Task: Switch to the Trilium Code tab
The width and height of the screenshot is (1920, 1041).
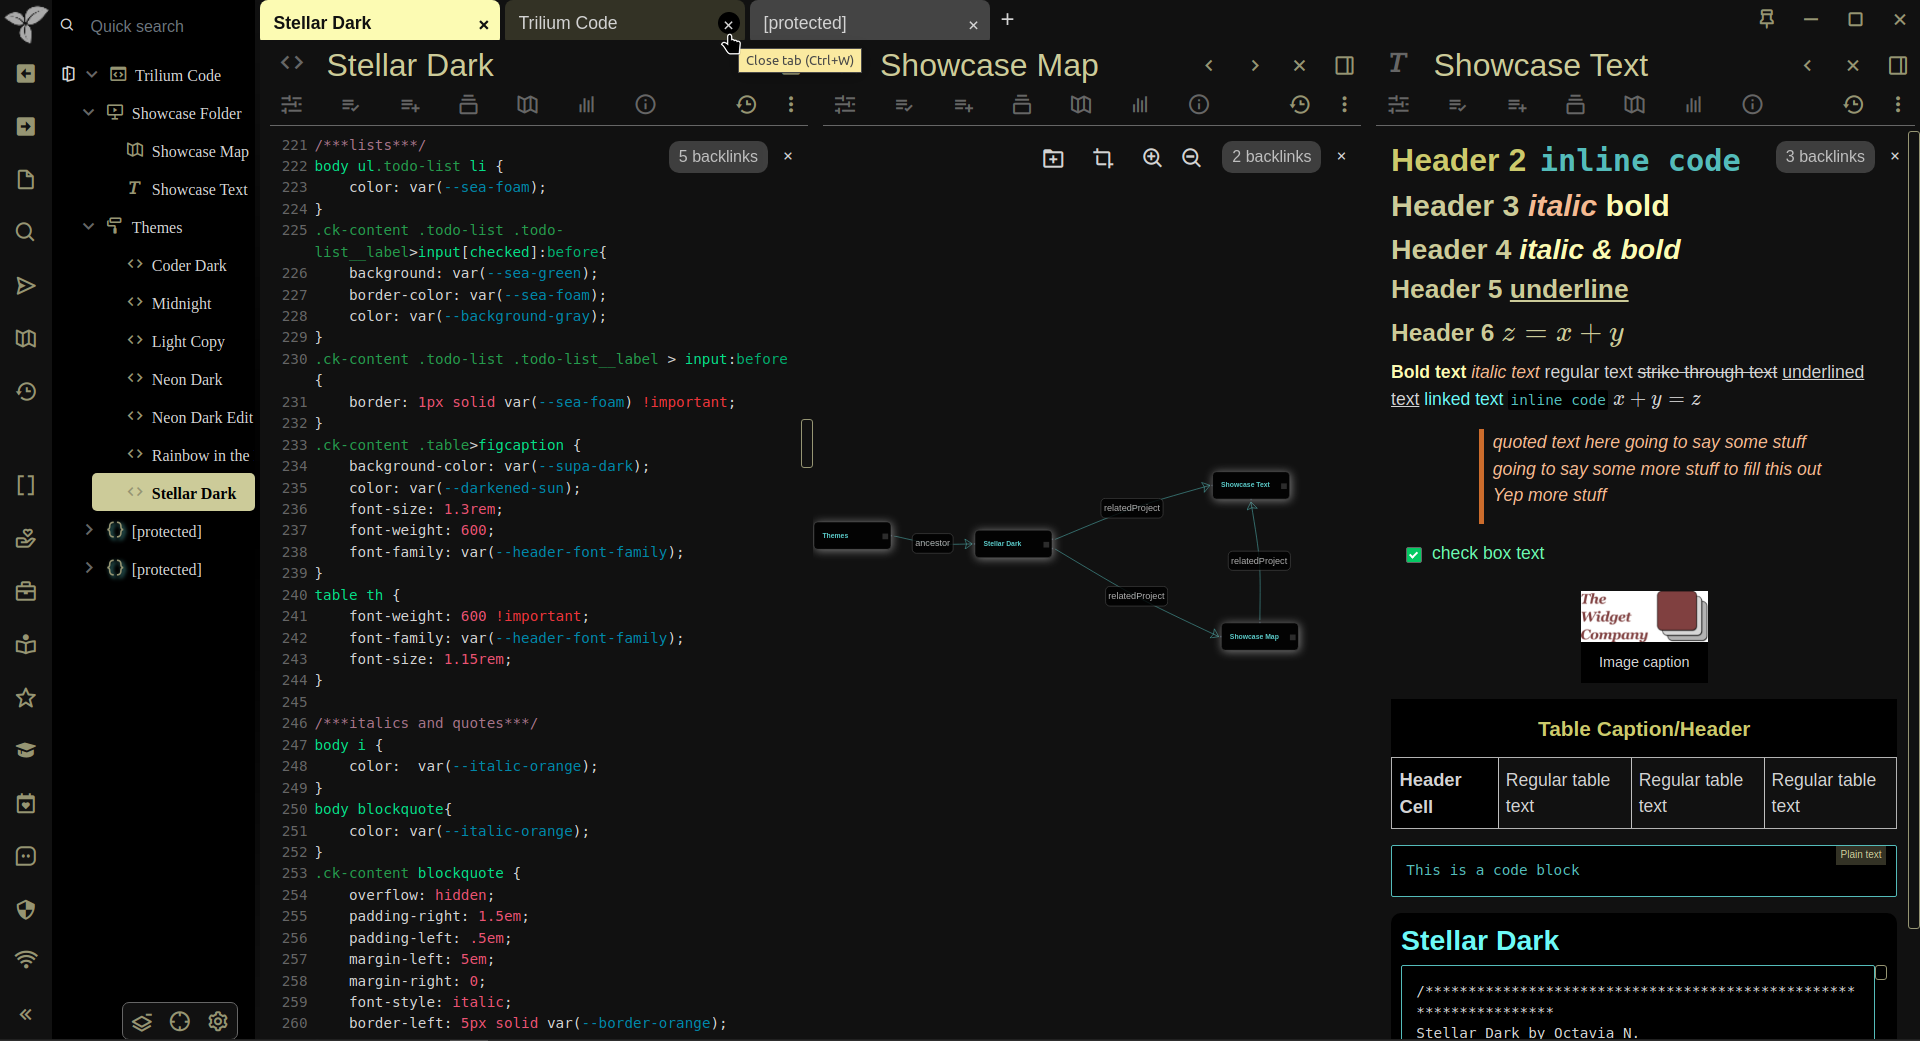Action: (610, 22)
